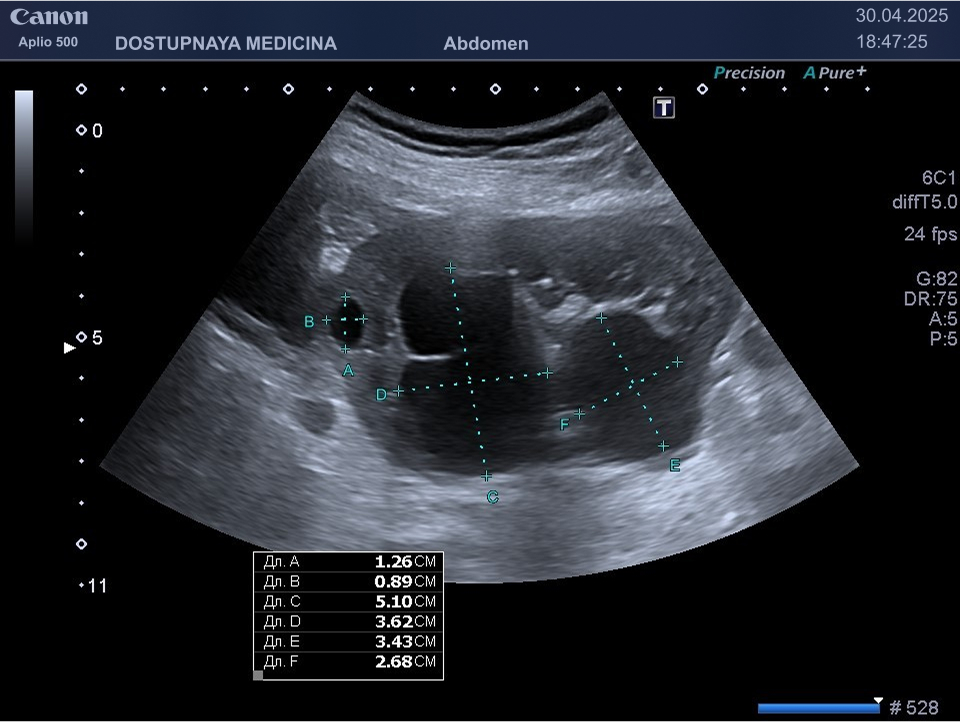This screenshot has width=960, height=722.
Task: Select caliper label A on the ultrasound image
Action: [348, 371]
